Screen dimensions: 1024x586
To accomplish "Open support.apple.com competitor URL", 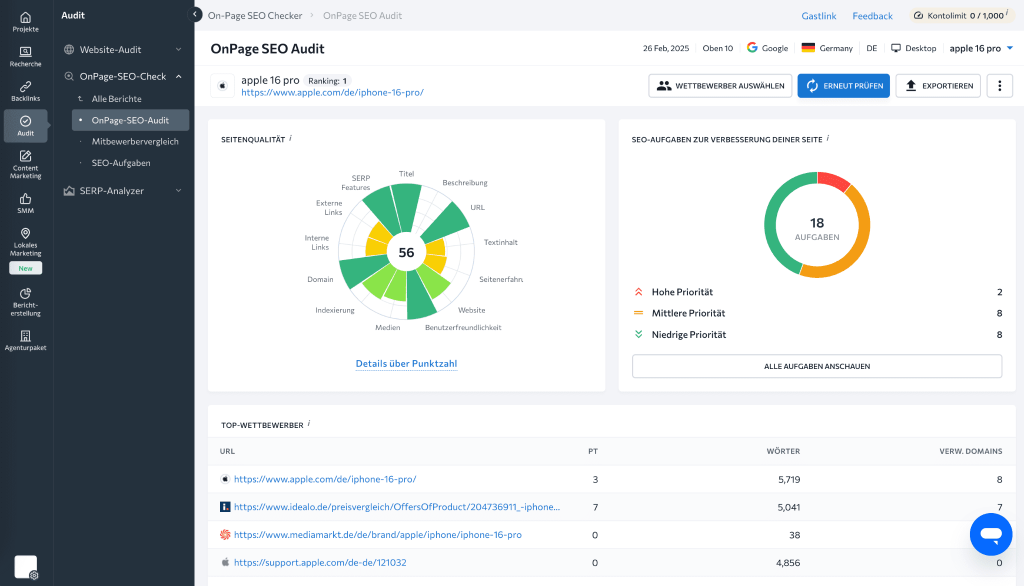I will coord(320,562).
